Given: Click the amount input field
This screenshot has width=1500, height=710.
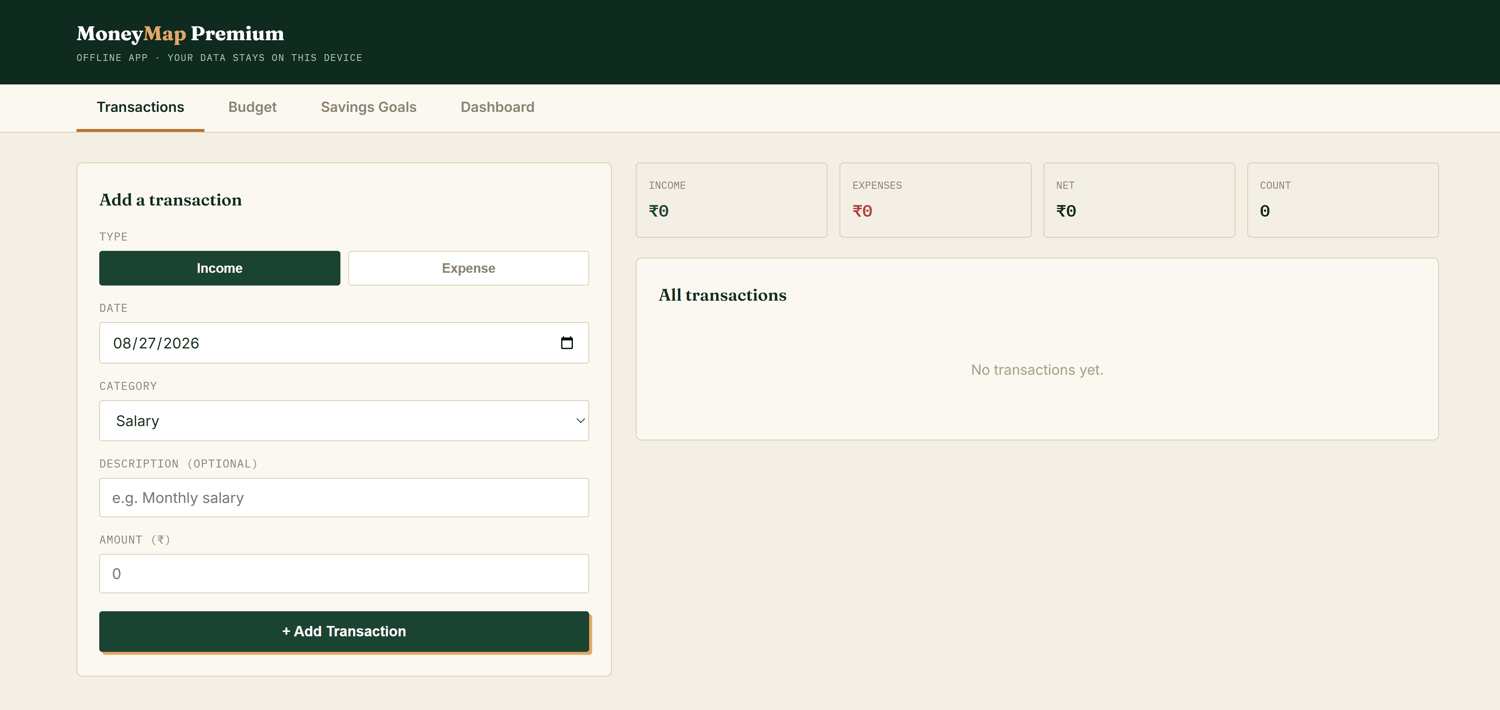Looking at the screenshot, I should click(344, 574).
